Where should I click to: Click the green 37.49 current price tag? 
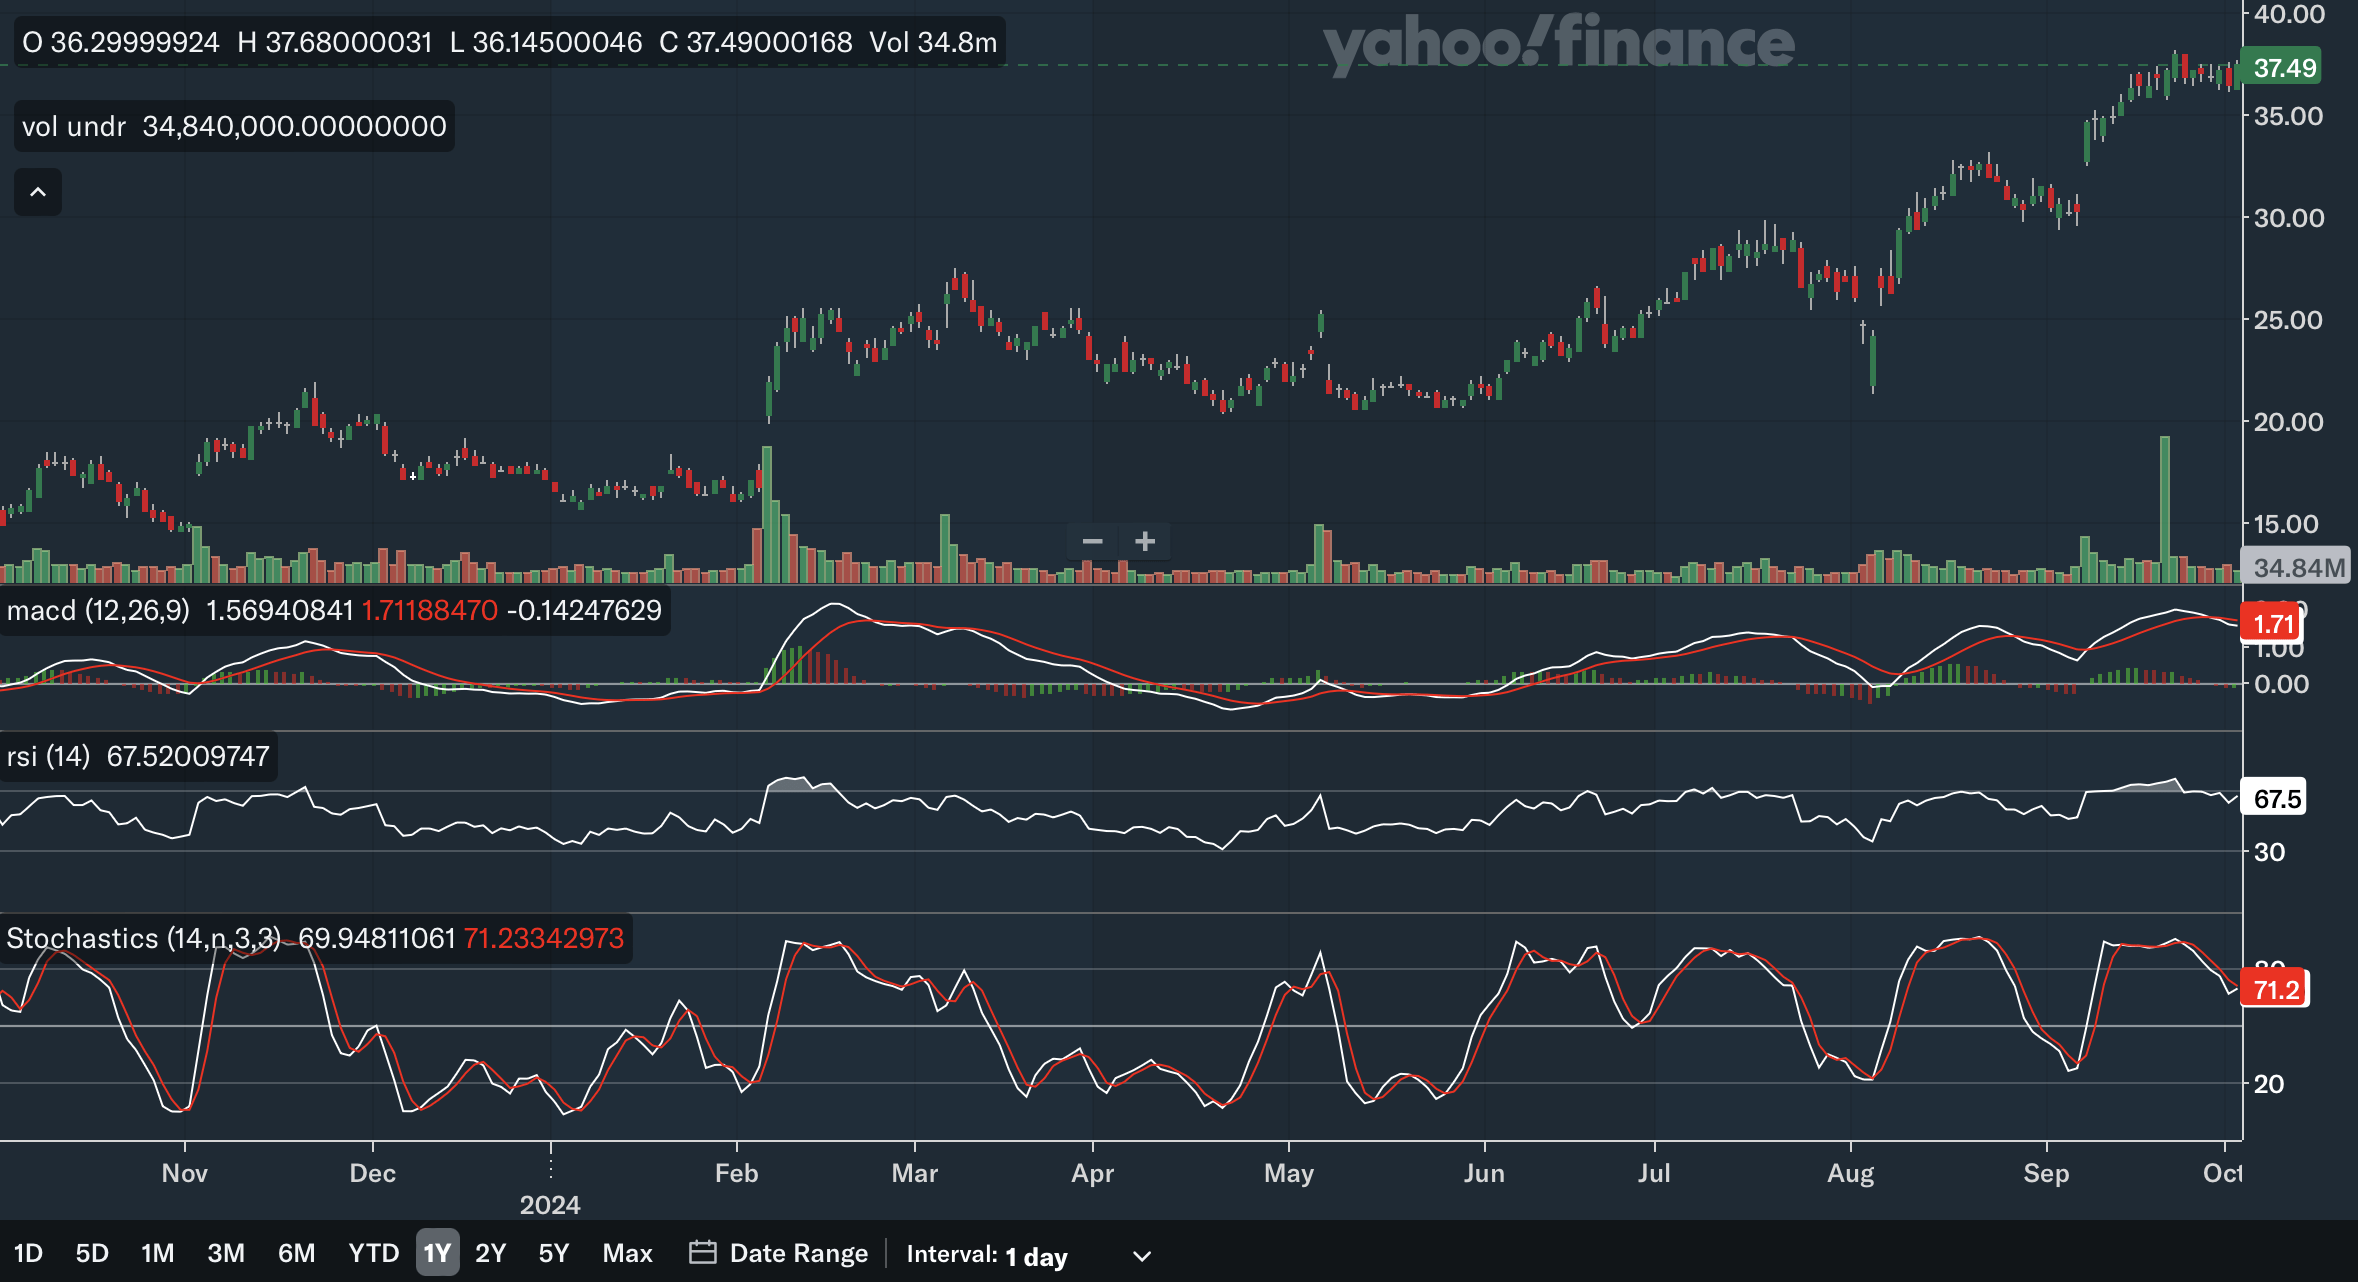2283,68
